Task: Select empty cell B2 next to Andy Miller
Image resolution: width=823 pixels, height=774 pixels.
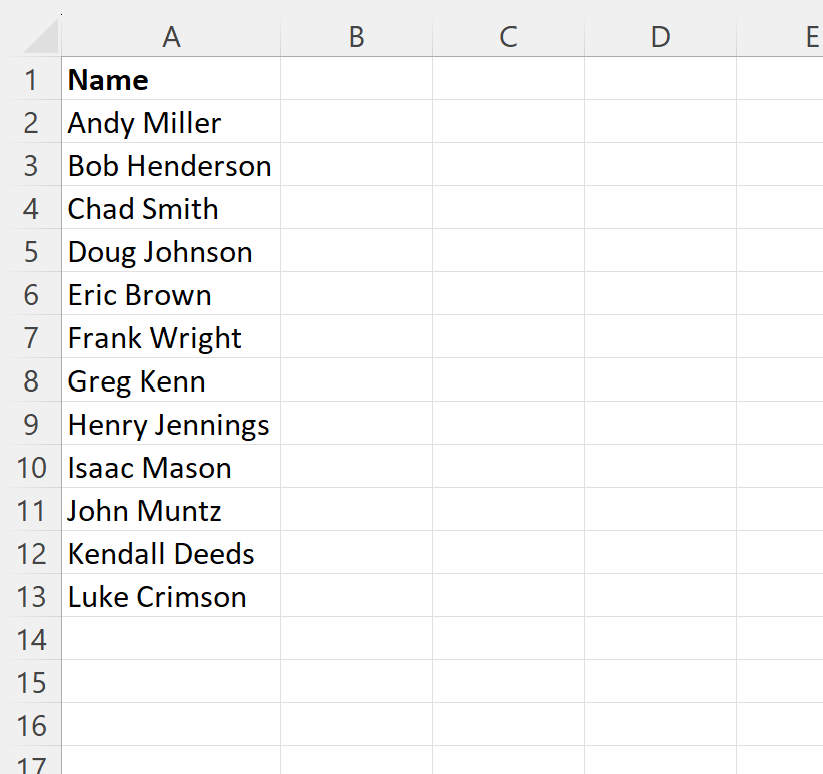Action: pos(356,123)
